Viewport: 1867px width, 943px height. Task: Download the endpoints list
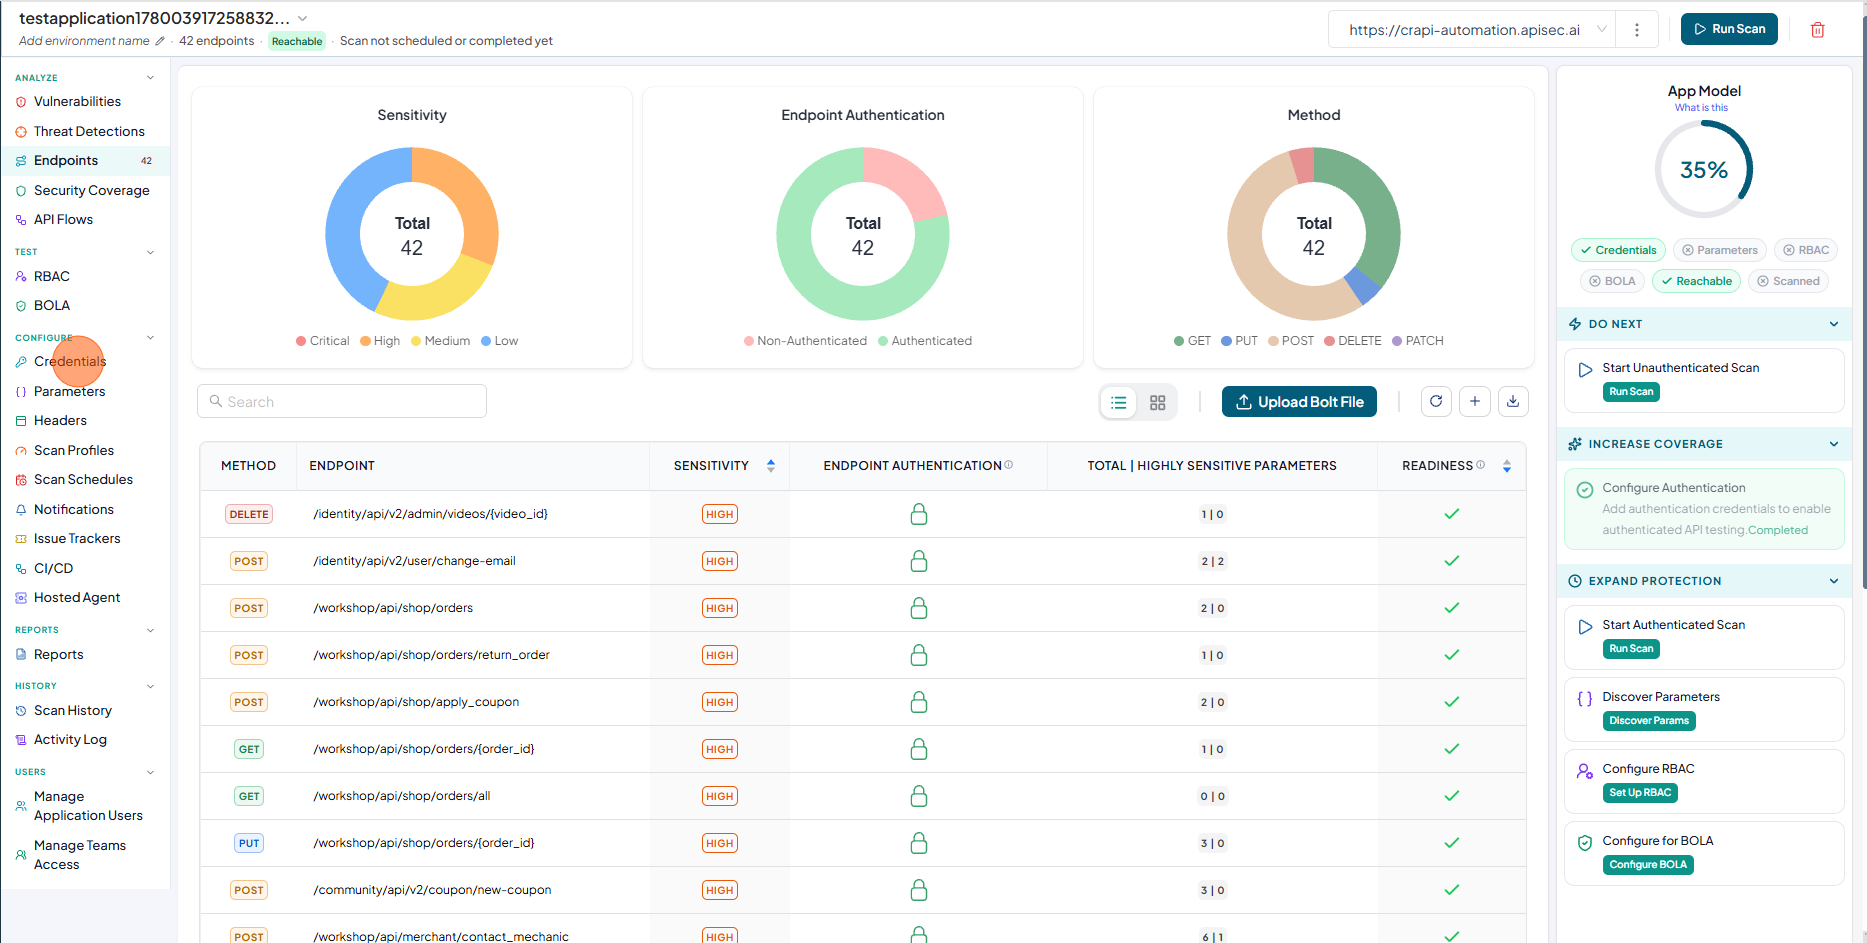[x=1513, y=401]
